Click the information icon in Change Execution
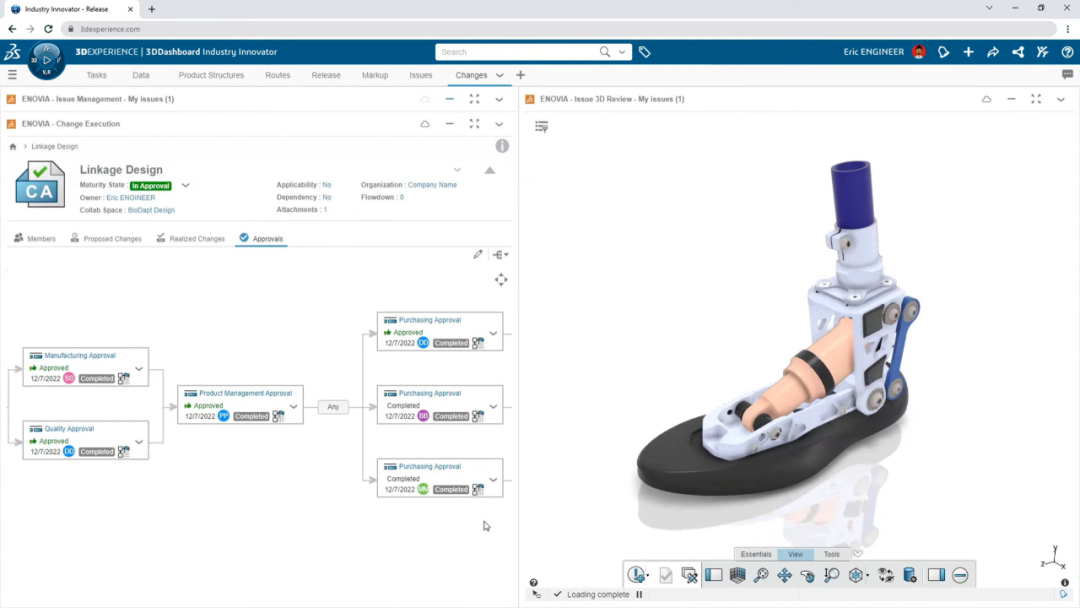 pos(502,146)
